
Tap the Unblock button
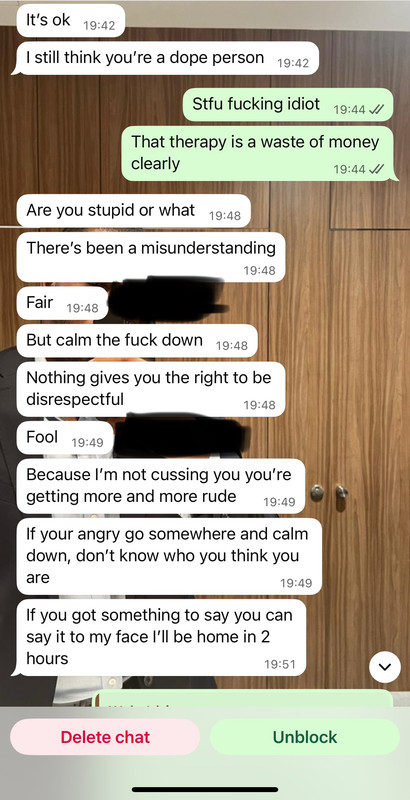pyautogui.click(x=304, y=737)
